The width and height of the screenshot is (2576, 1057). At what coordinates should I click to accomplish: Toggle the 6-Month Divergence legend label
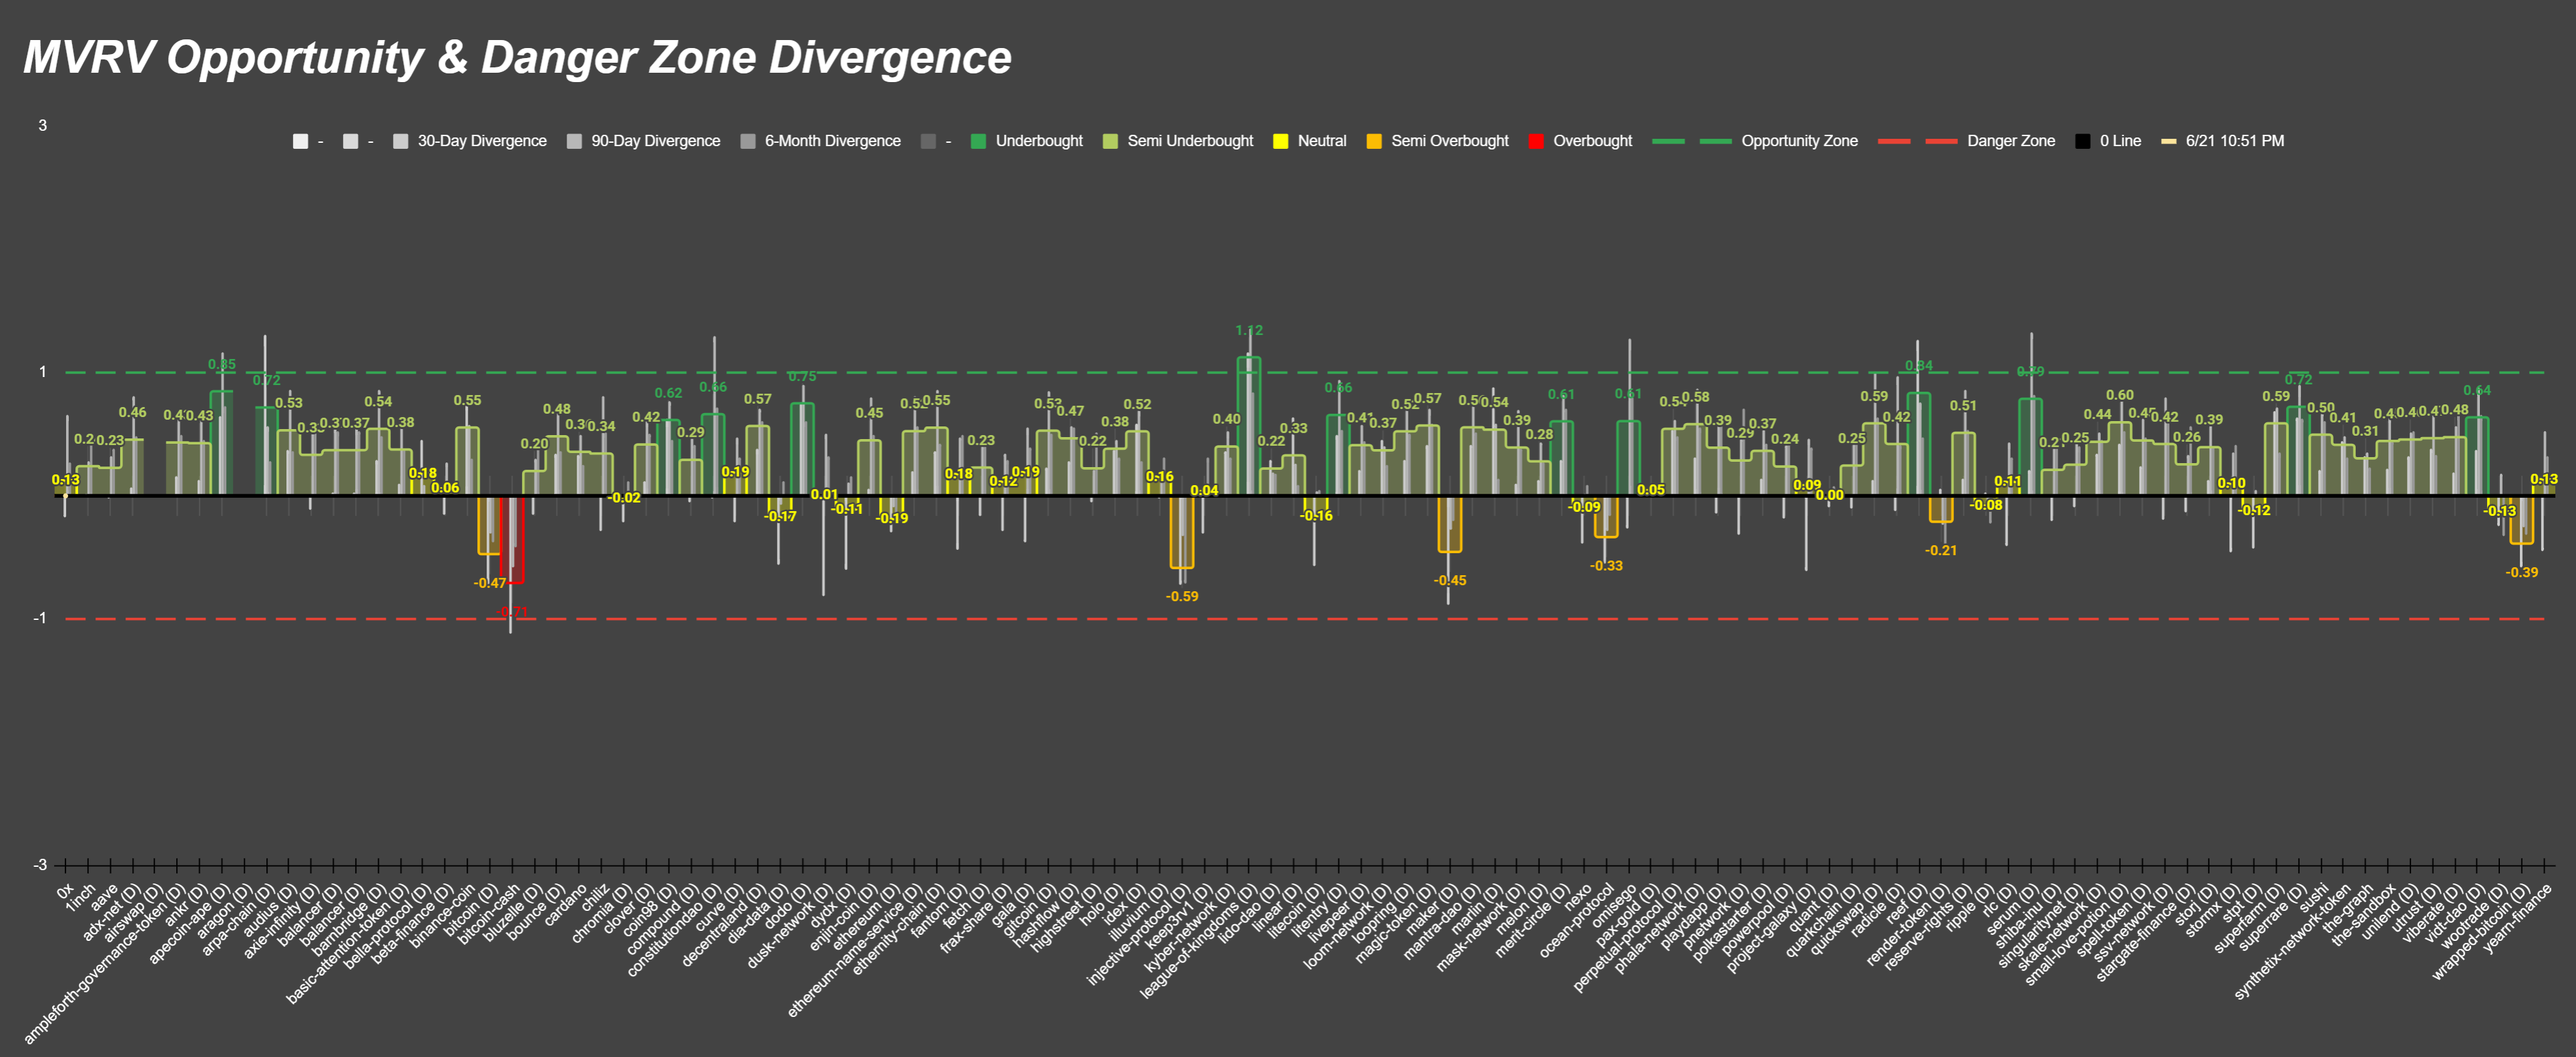click(832, 141)
